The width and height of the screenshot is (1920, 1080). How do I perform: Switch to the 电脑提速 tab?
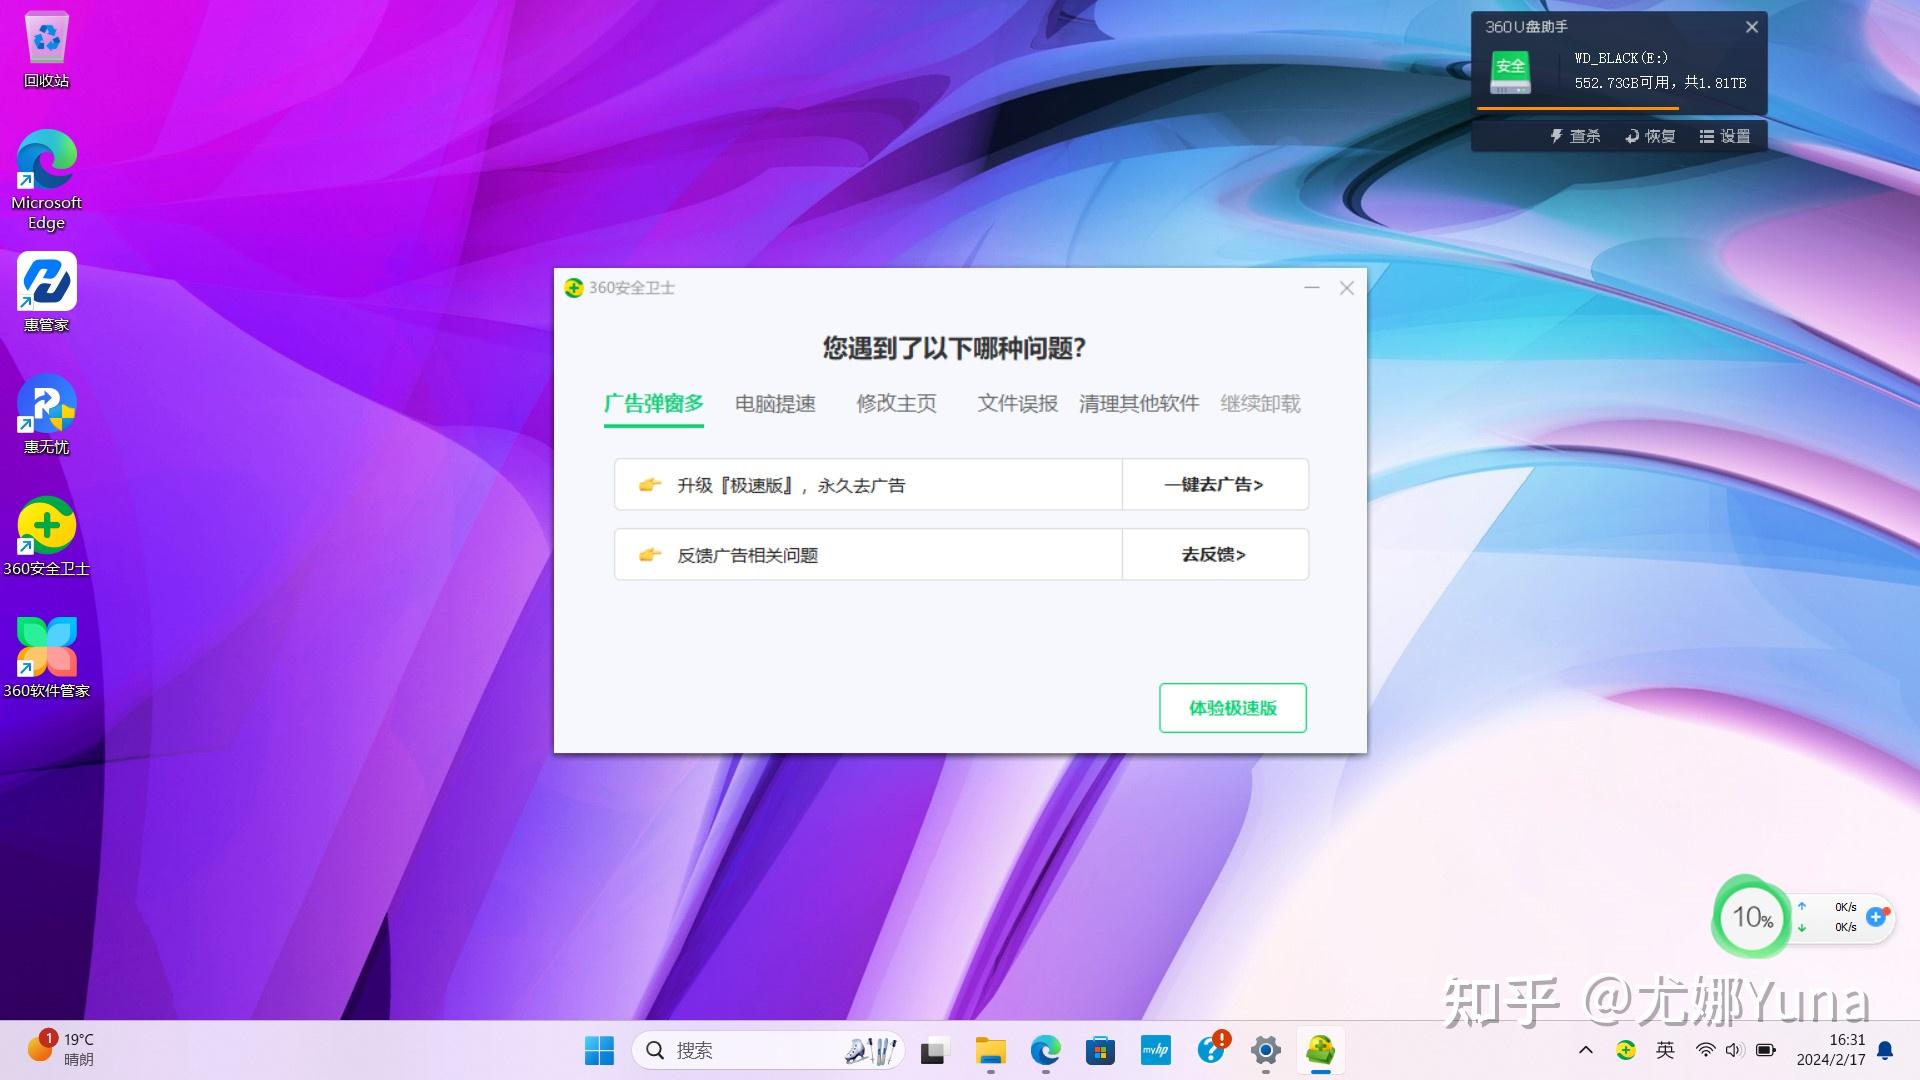coord(775,404)
